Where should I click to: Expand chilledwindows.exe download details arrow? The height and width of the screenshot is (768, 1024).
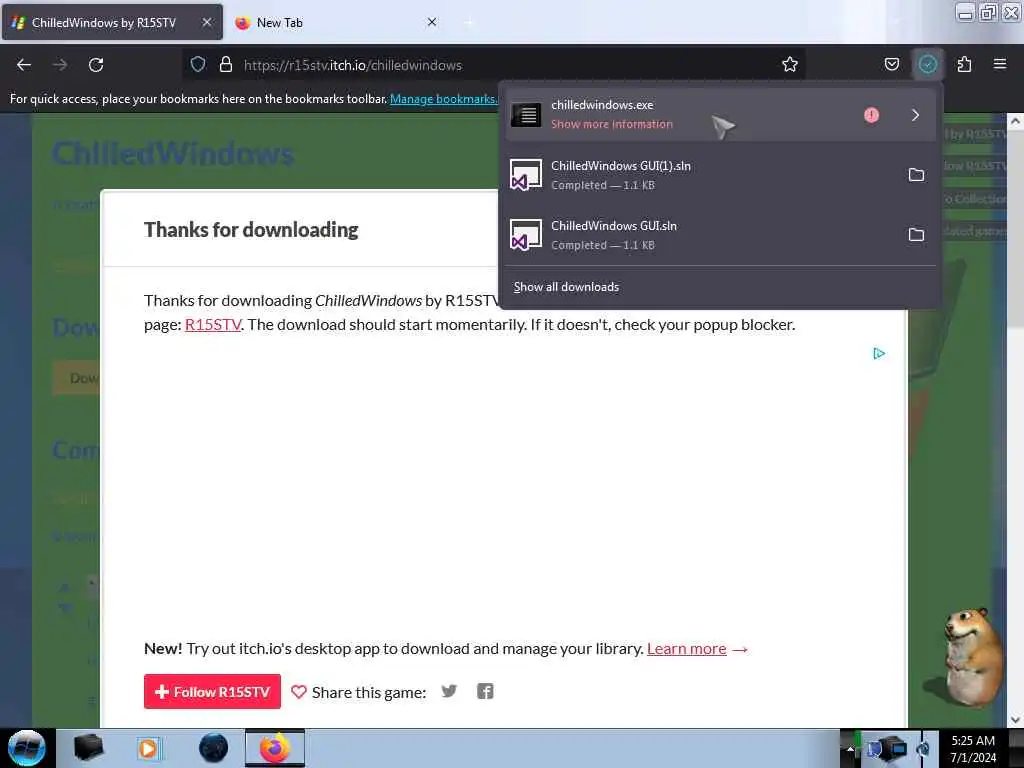coord(915,115)
